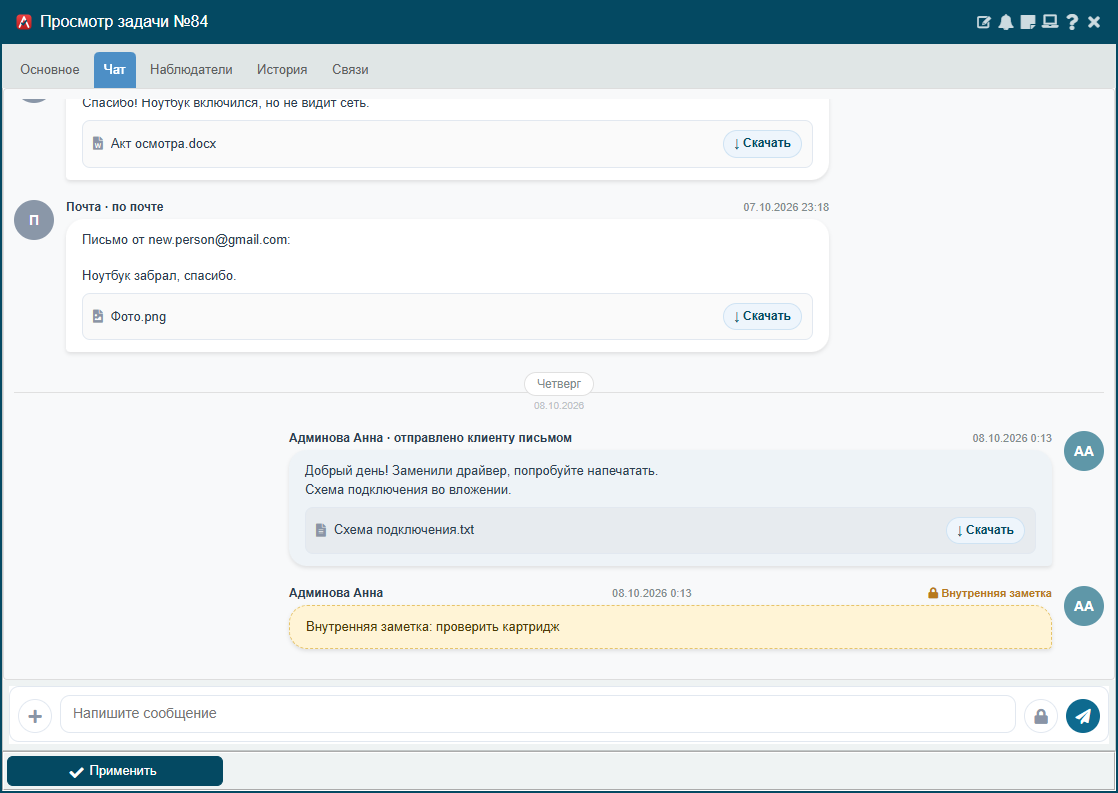Go to the «История» tab
1118x793 pixels.
click(x=282, y=69)
